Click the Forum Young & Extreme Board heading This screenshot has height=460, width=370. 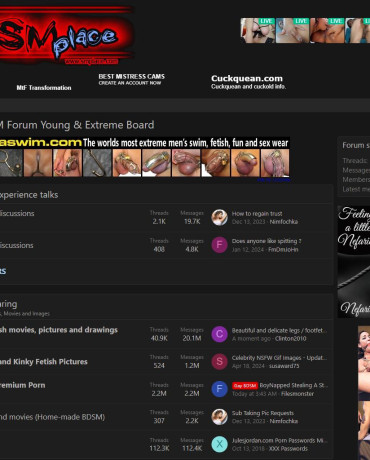pyautogui.click(x=77, y=125)
